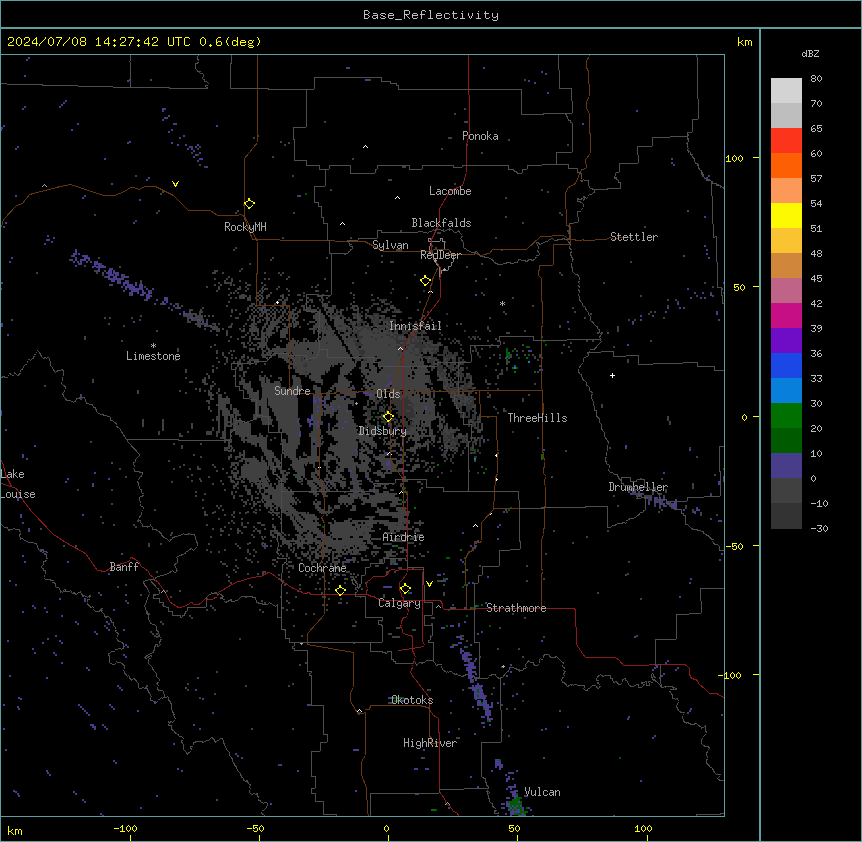Image resolution: width=862 pixels, height=842 pixels.
Task: Click the Sundre label
Action: tap(292, 391)
